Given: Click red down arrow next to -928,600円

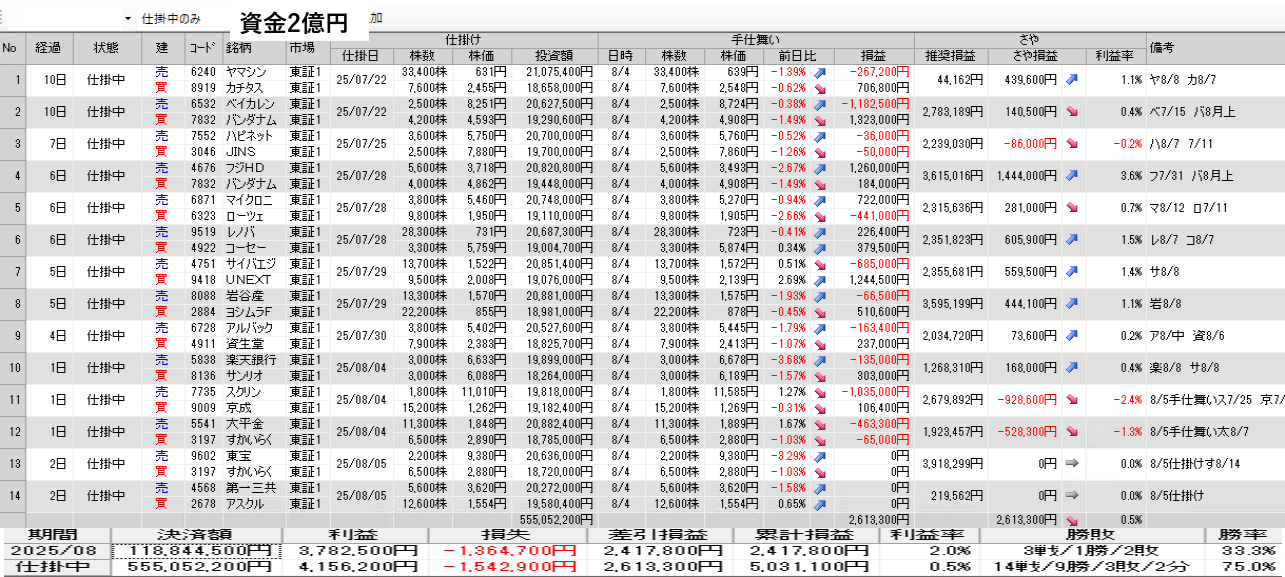Looking at the screenshot, I should point(1071,401).
